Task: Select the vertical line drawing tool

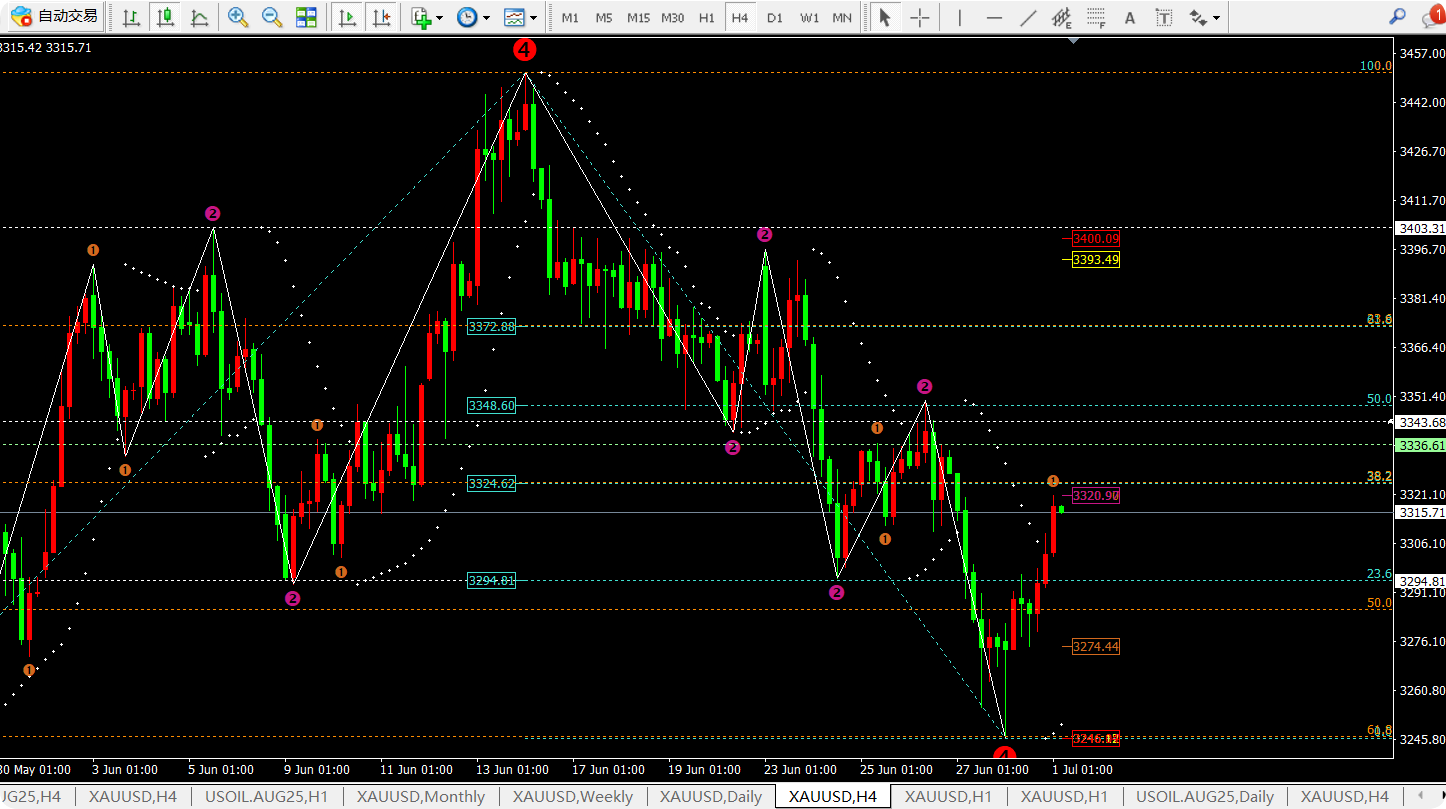Action: [960, 17]
